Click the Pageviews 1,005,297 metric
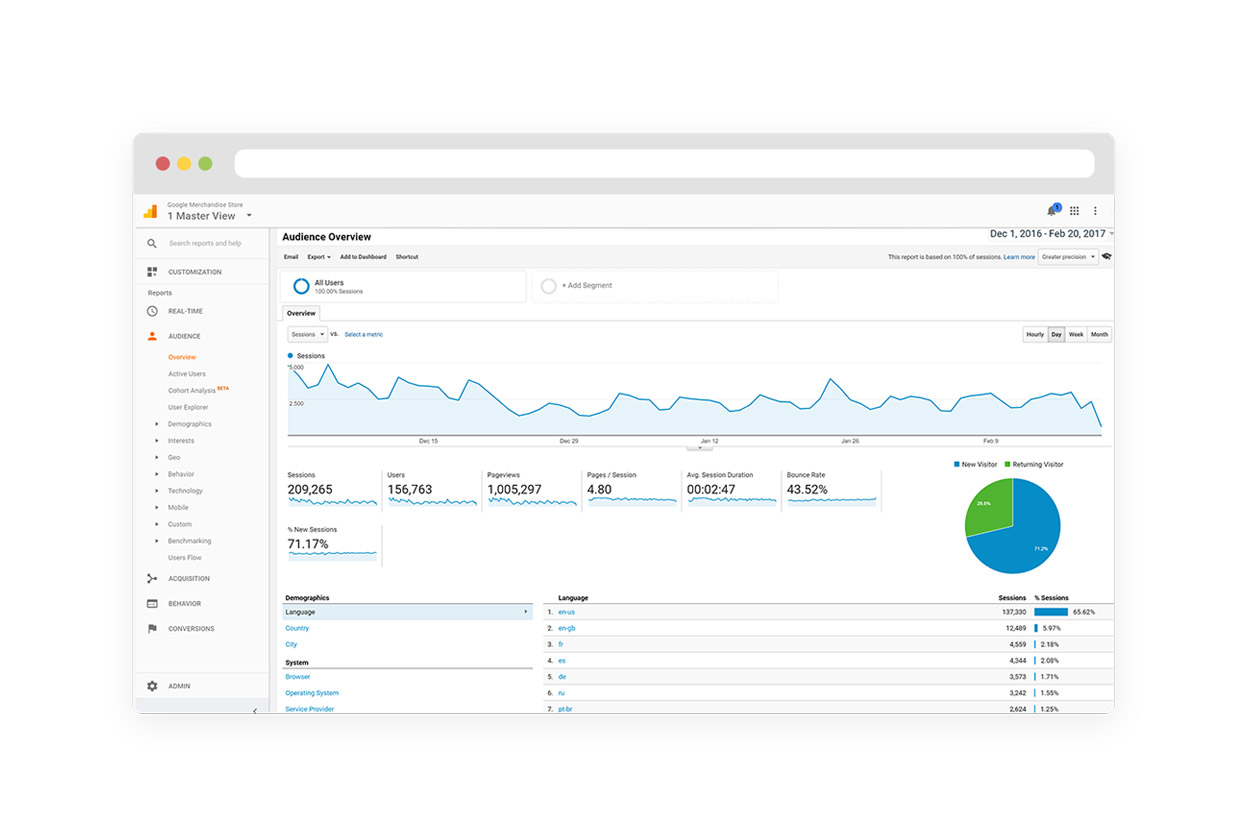The width and height of the screenshot is (1248, 832). click(532, 489)
